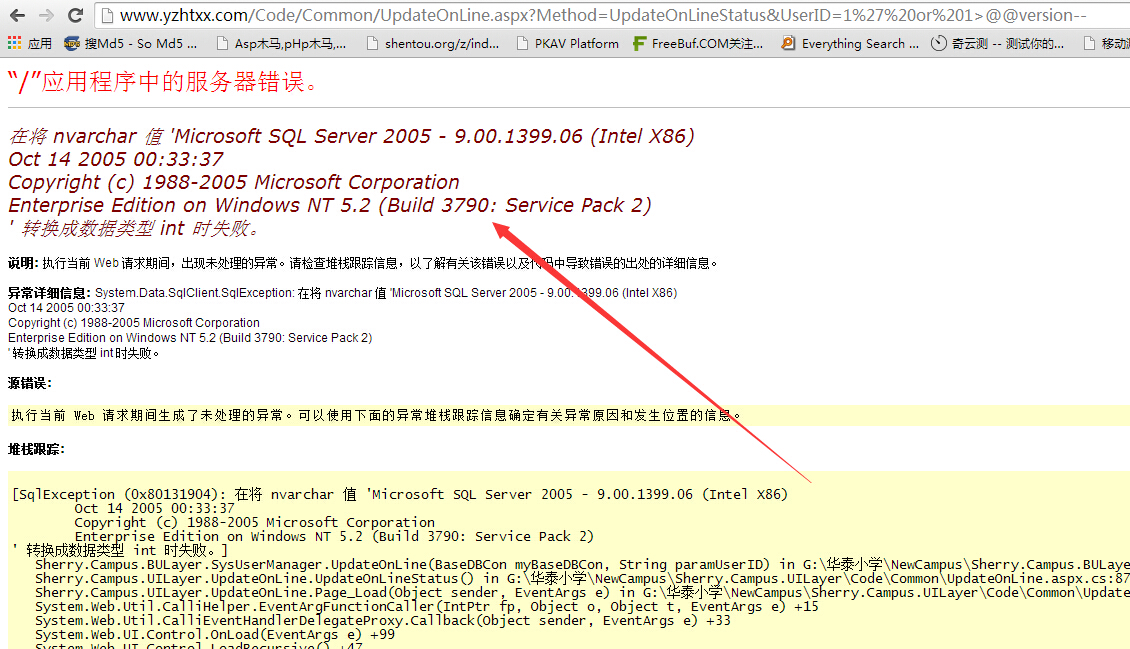
Task: Click the yellow "执行当前 Web 请求期间生成了未处理的异常" source error text
Action: coord(375,416)
